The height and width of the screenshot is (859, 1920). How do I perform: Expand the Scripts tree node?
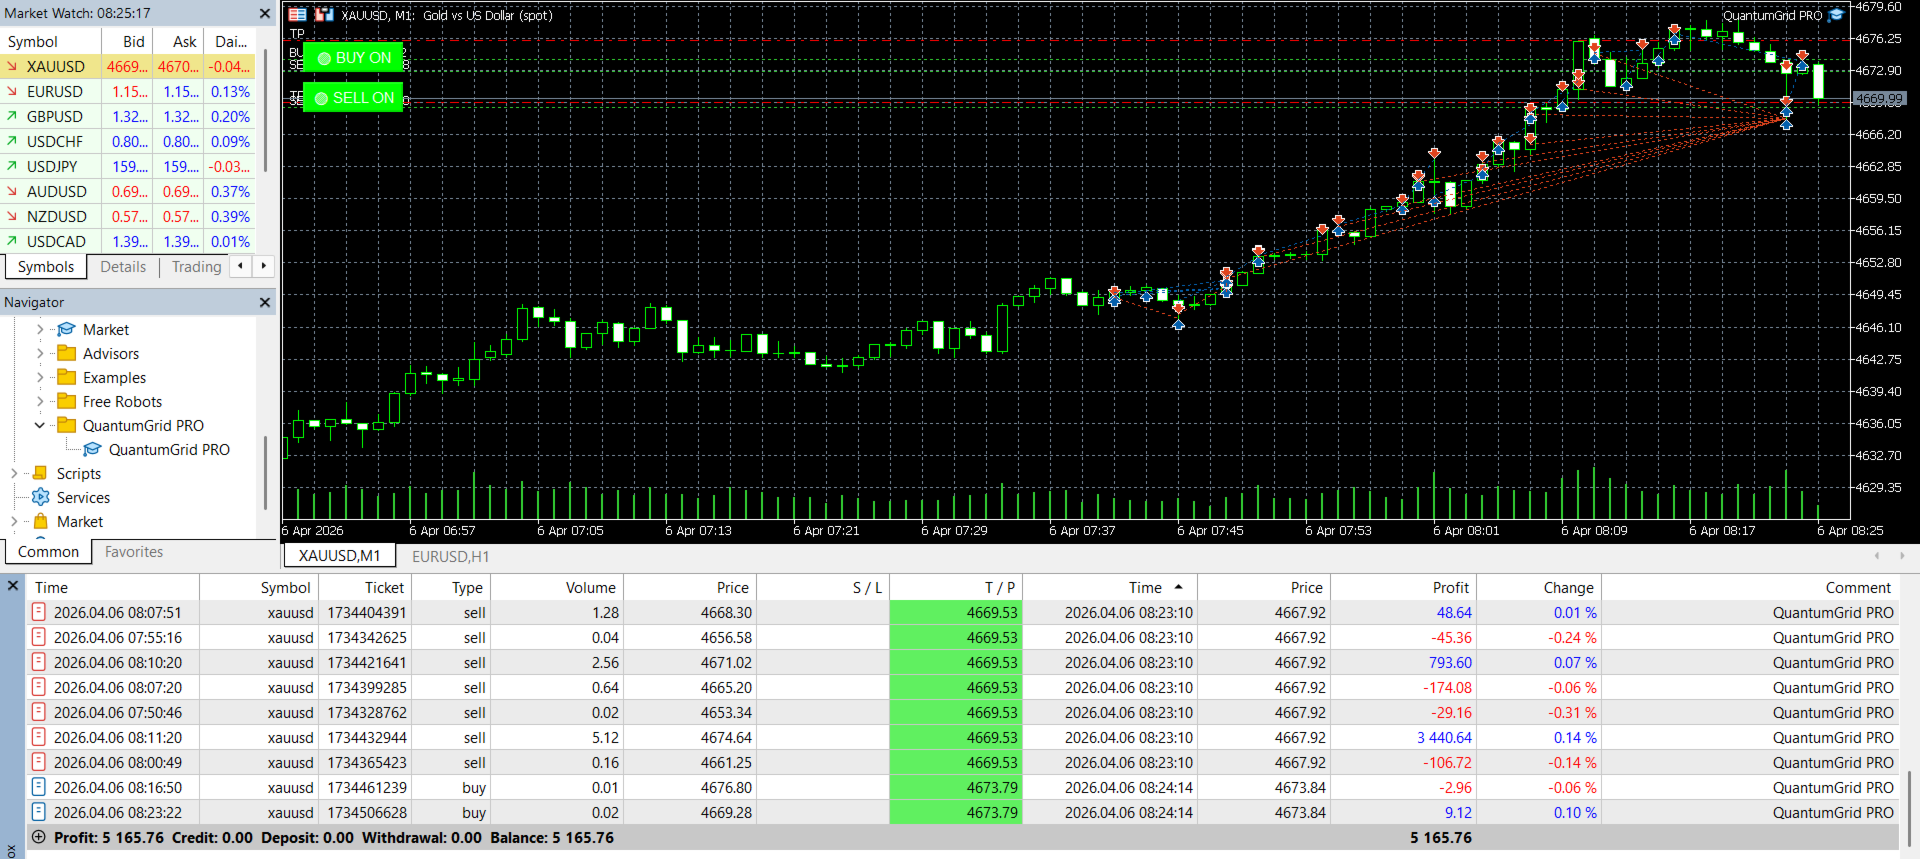14,473
